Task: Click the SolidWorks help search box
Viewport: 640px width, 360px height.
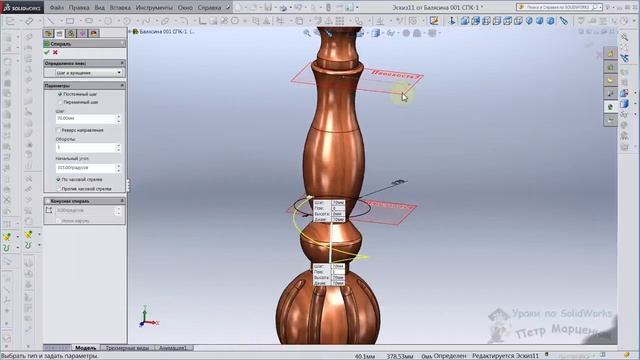Action: (558, 7)
